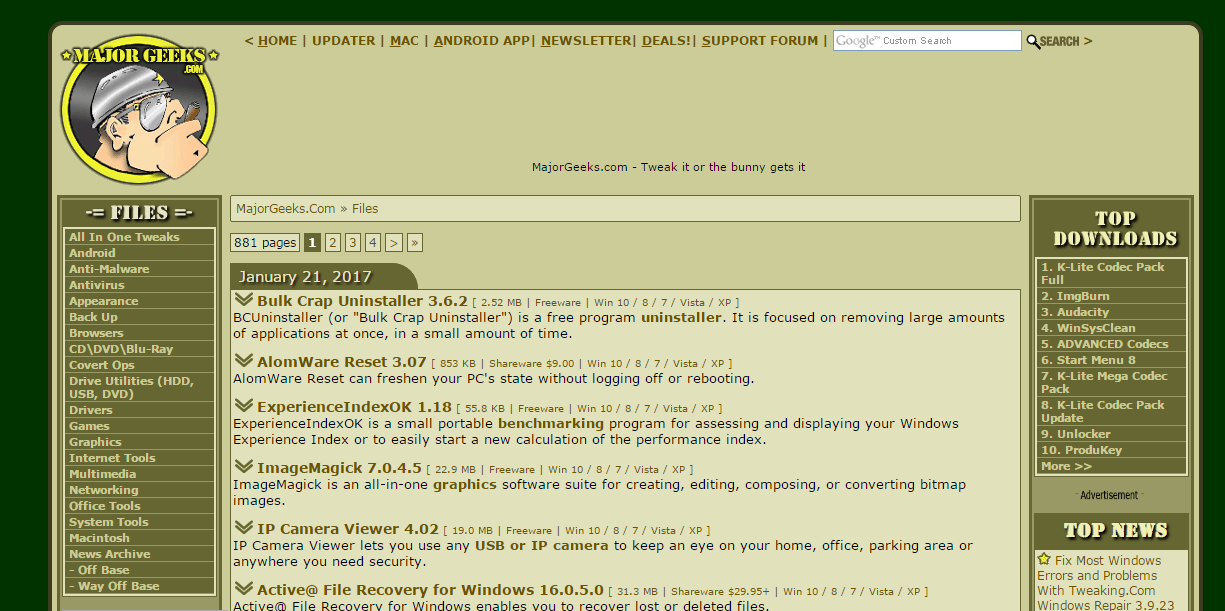Click the next page > button
This screenshot has height=611, width=1225.
394,242
